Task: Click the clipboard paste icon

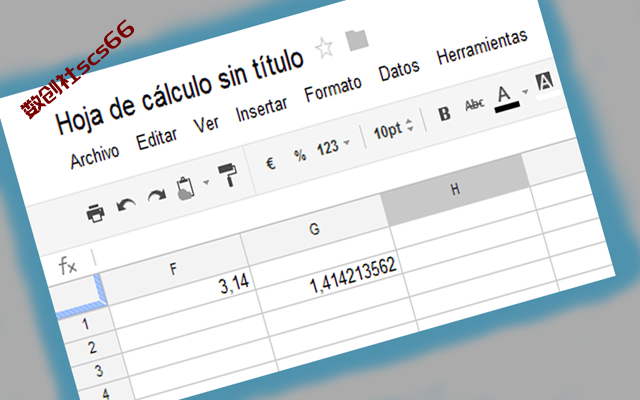Action: [x=185, y=189]
